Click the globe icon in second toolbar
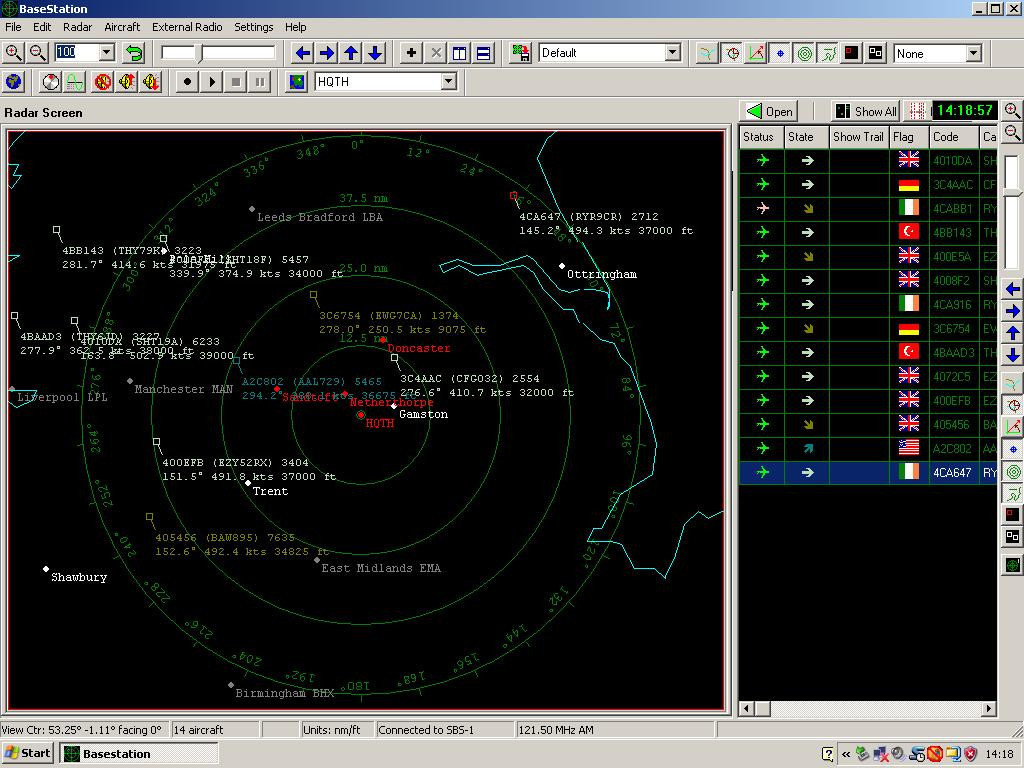The width and height of the screenshot is (1024, 768). point(14,82)
